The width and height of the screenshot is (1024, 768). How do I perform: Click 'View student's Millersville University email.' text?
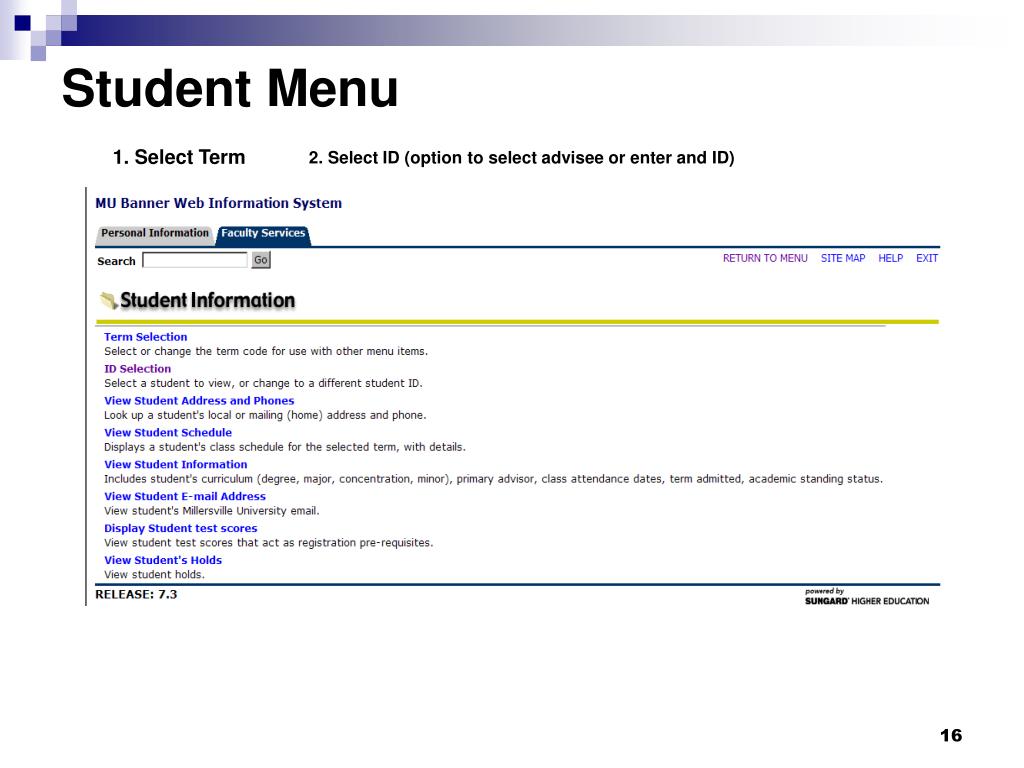[212, 511]
